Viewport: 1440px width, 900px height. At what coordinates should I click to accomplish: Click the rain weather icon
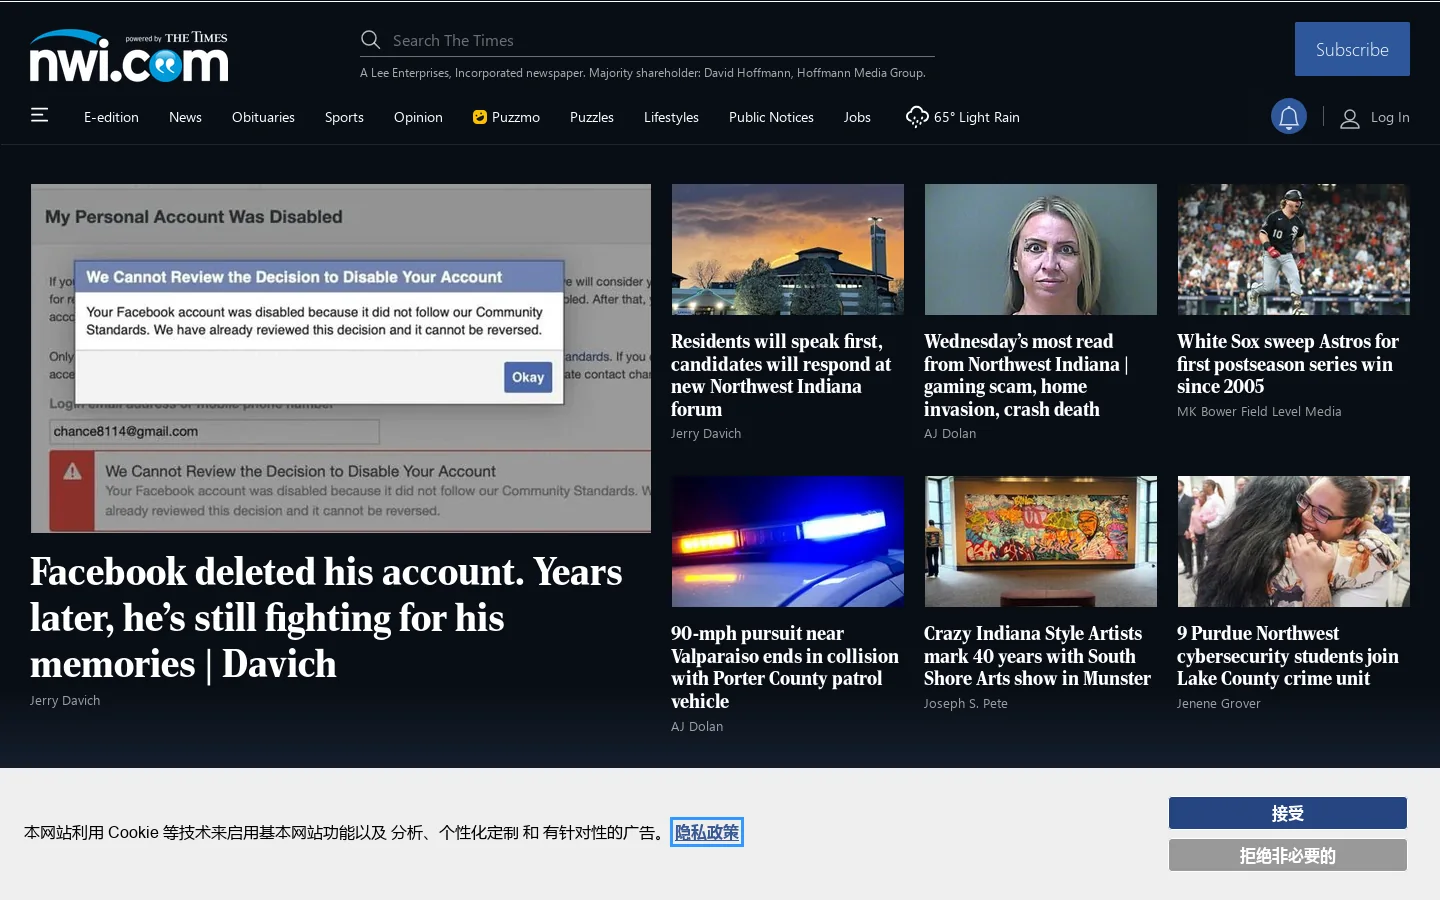(x=916, y=117)
